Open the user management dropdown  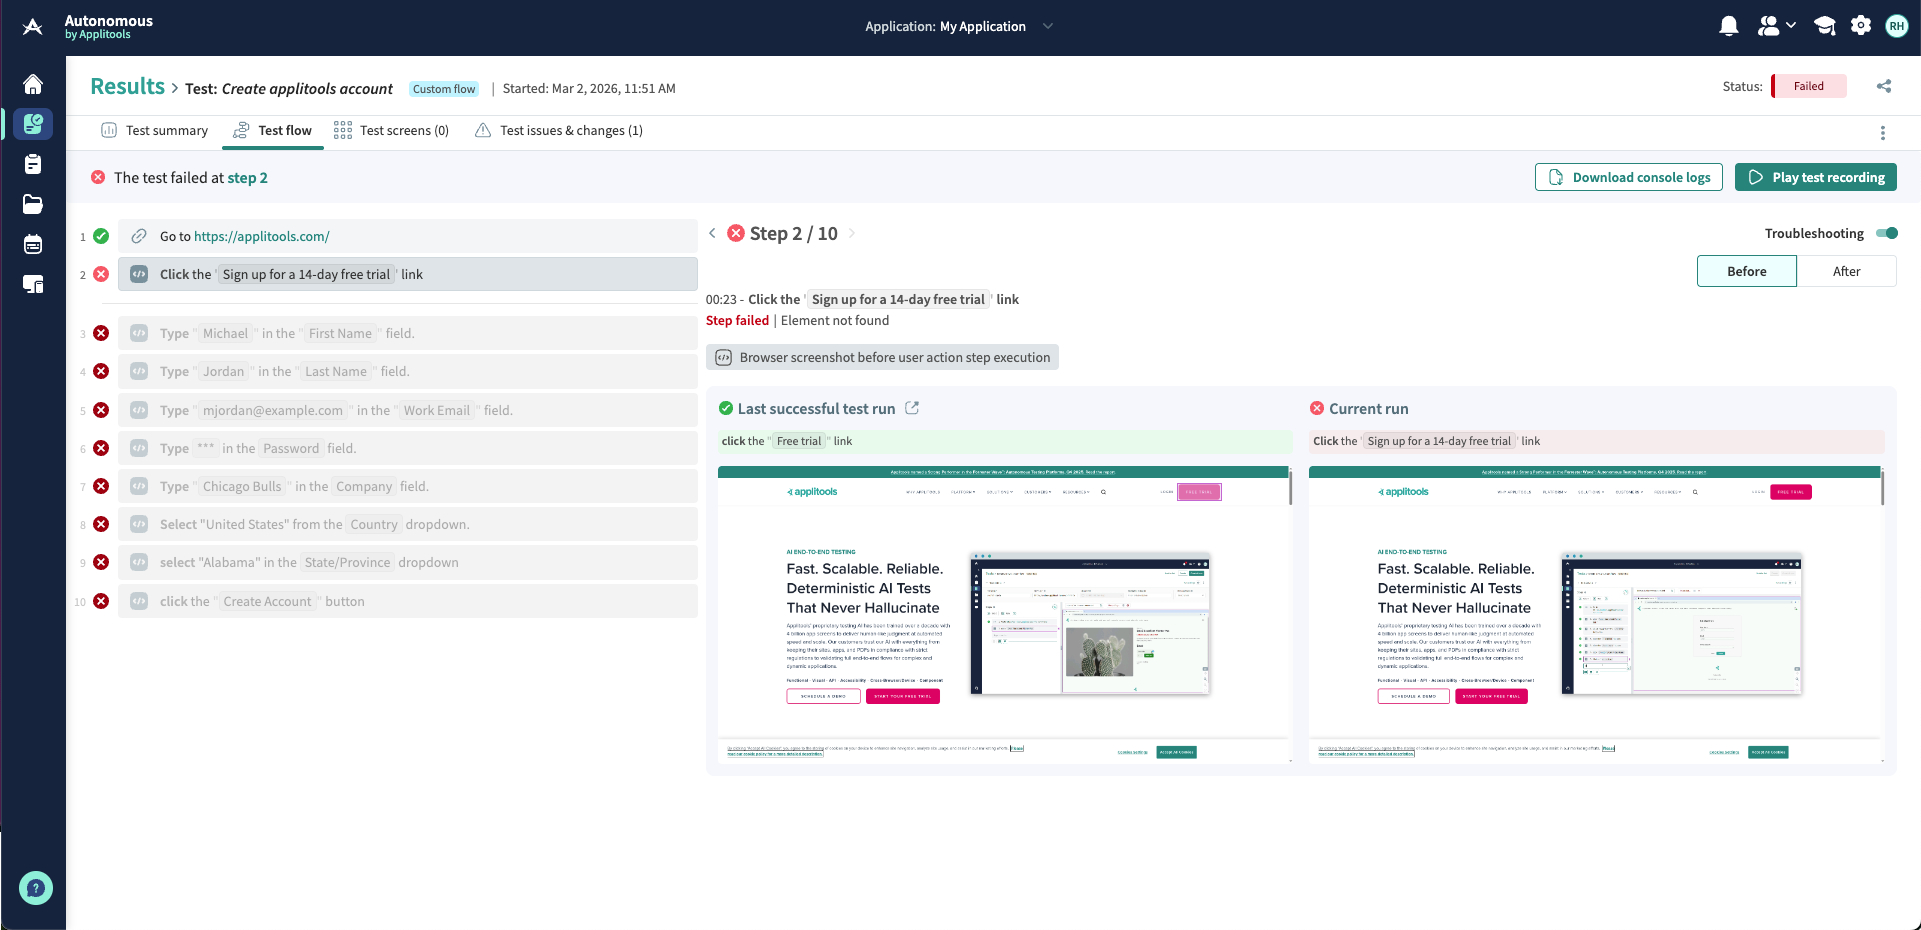1776,27
